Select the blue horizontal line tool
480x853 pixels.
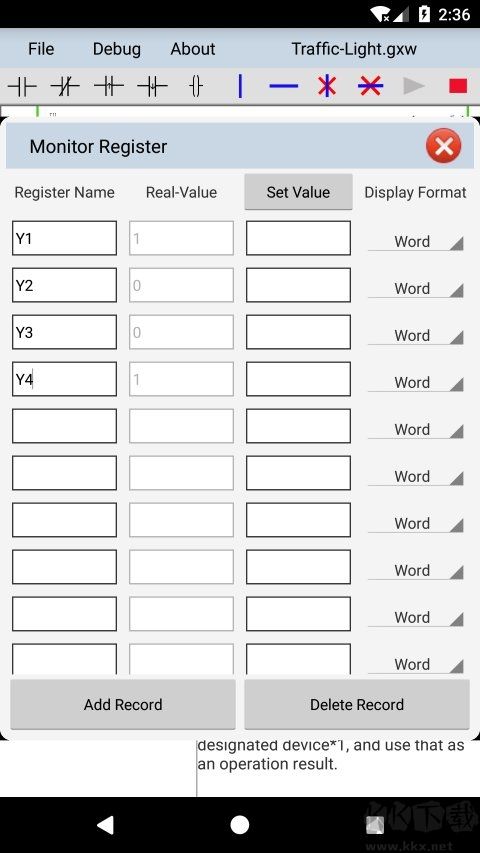coord(284,86)
